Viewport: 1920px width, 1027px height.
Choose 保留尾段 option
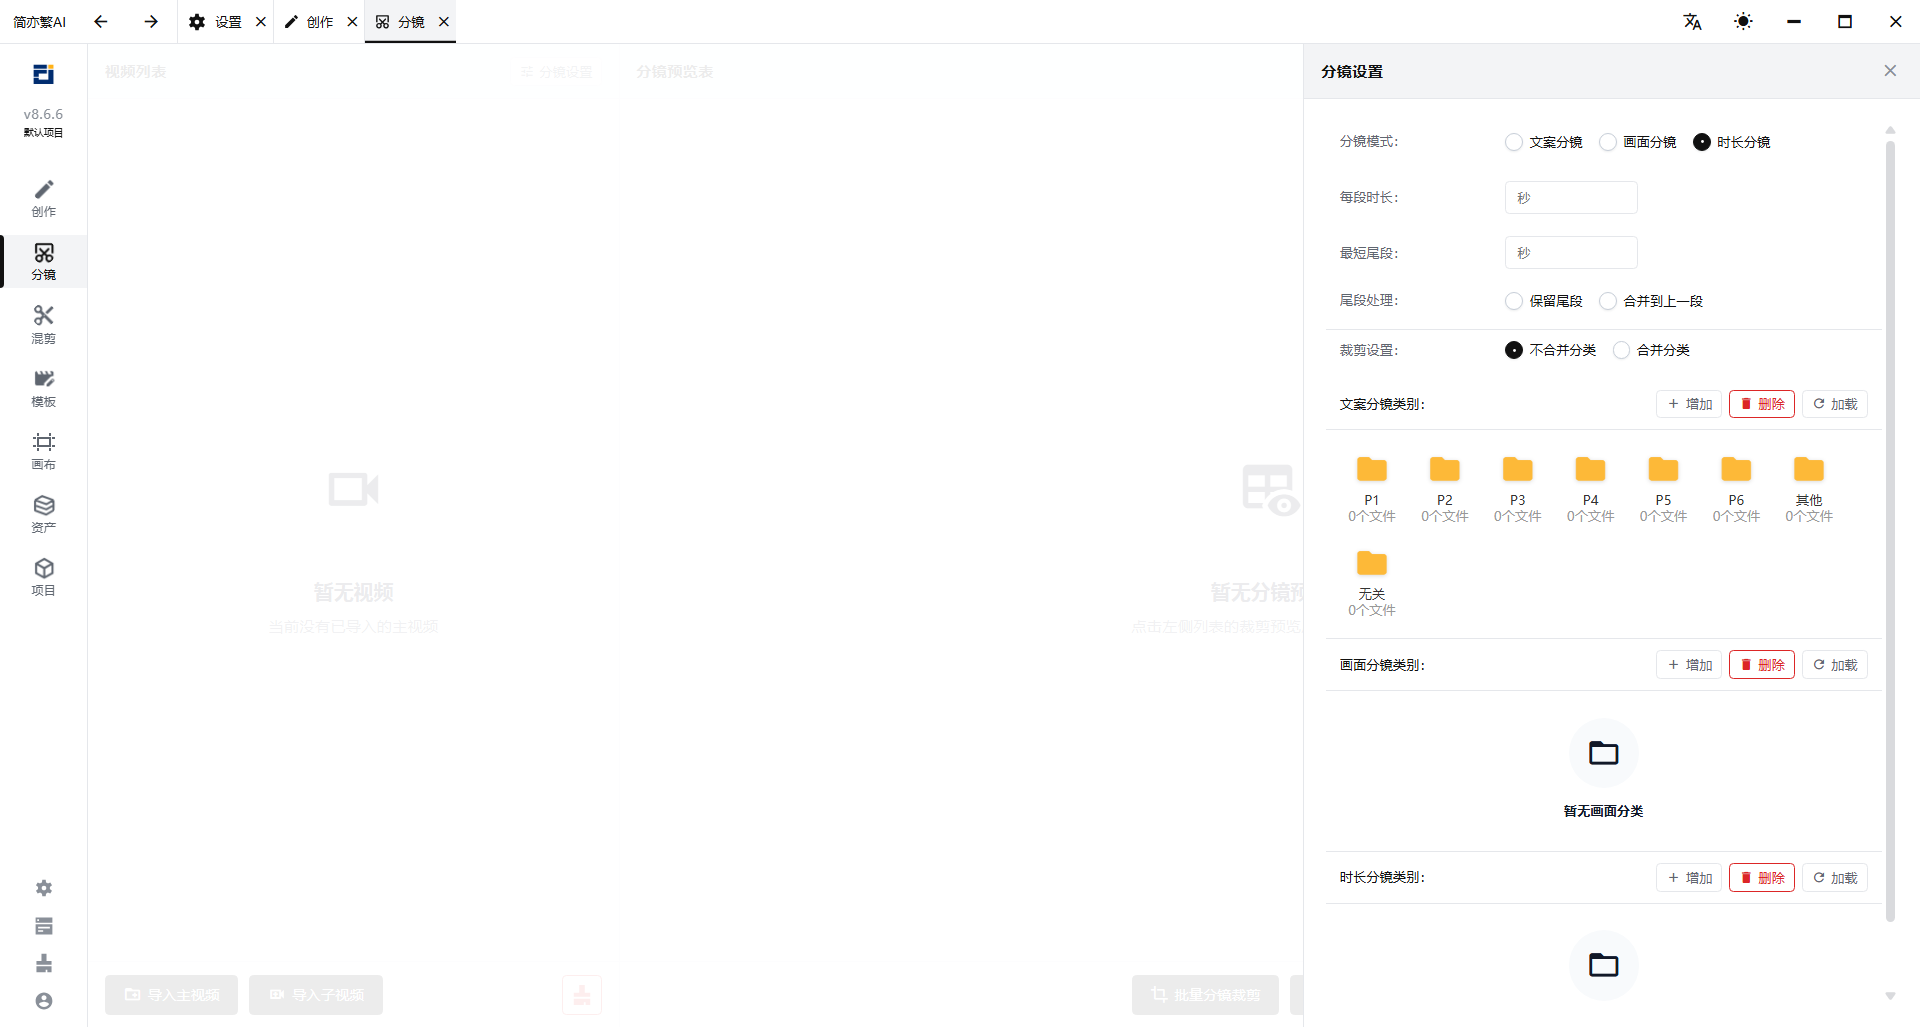coord(1514,301)
